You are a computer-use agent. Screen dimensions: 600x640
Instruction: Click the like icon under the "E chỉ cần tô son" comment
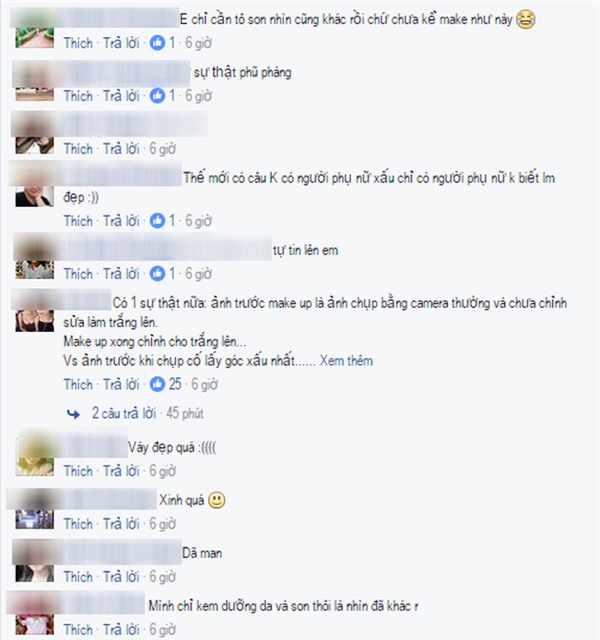click(x=157, y=42)
